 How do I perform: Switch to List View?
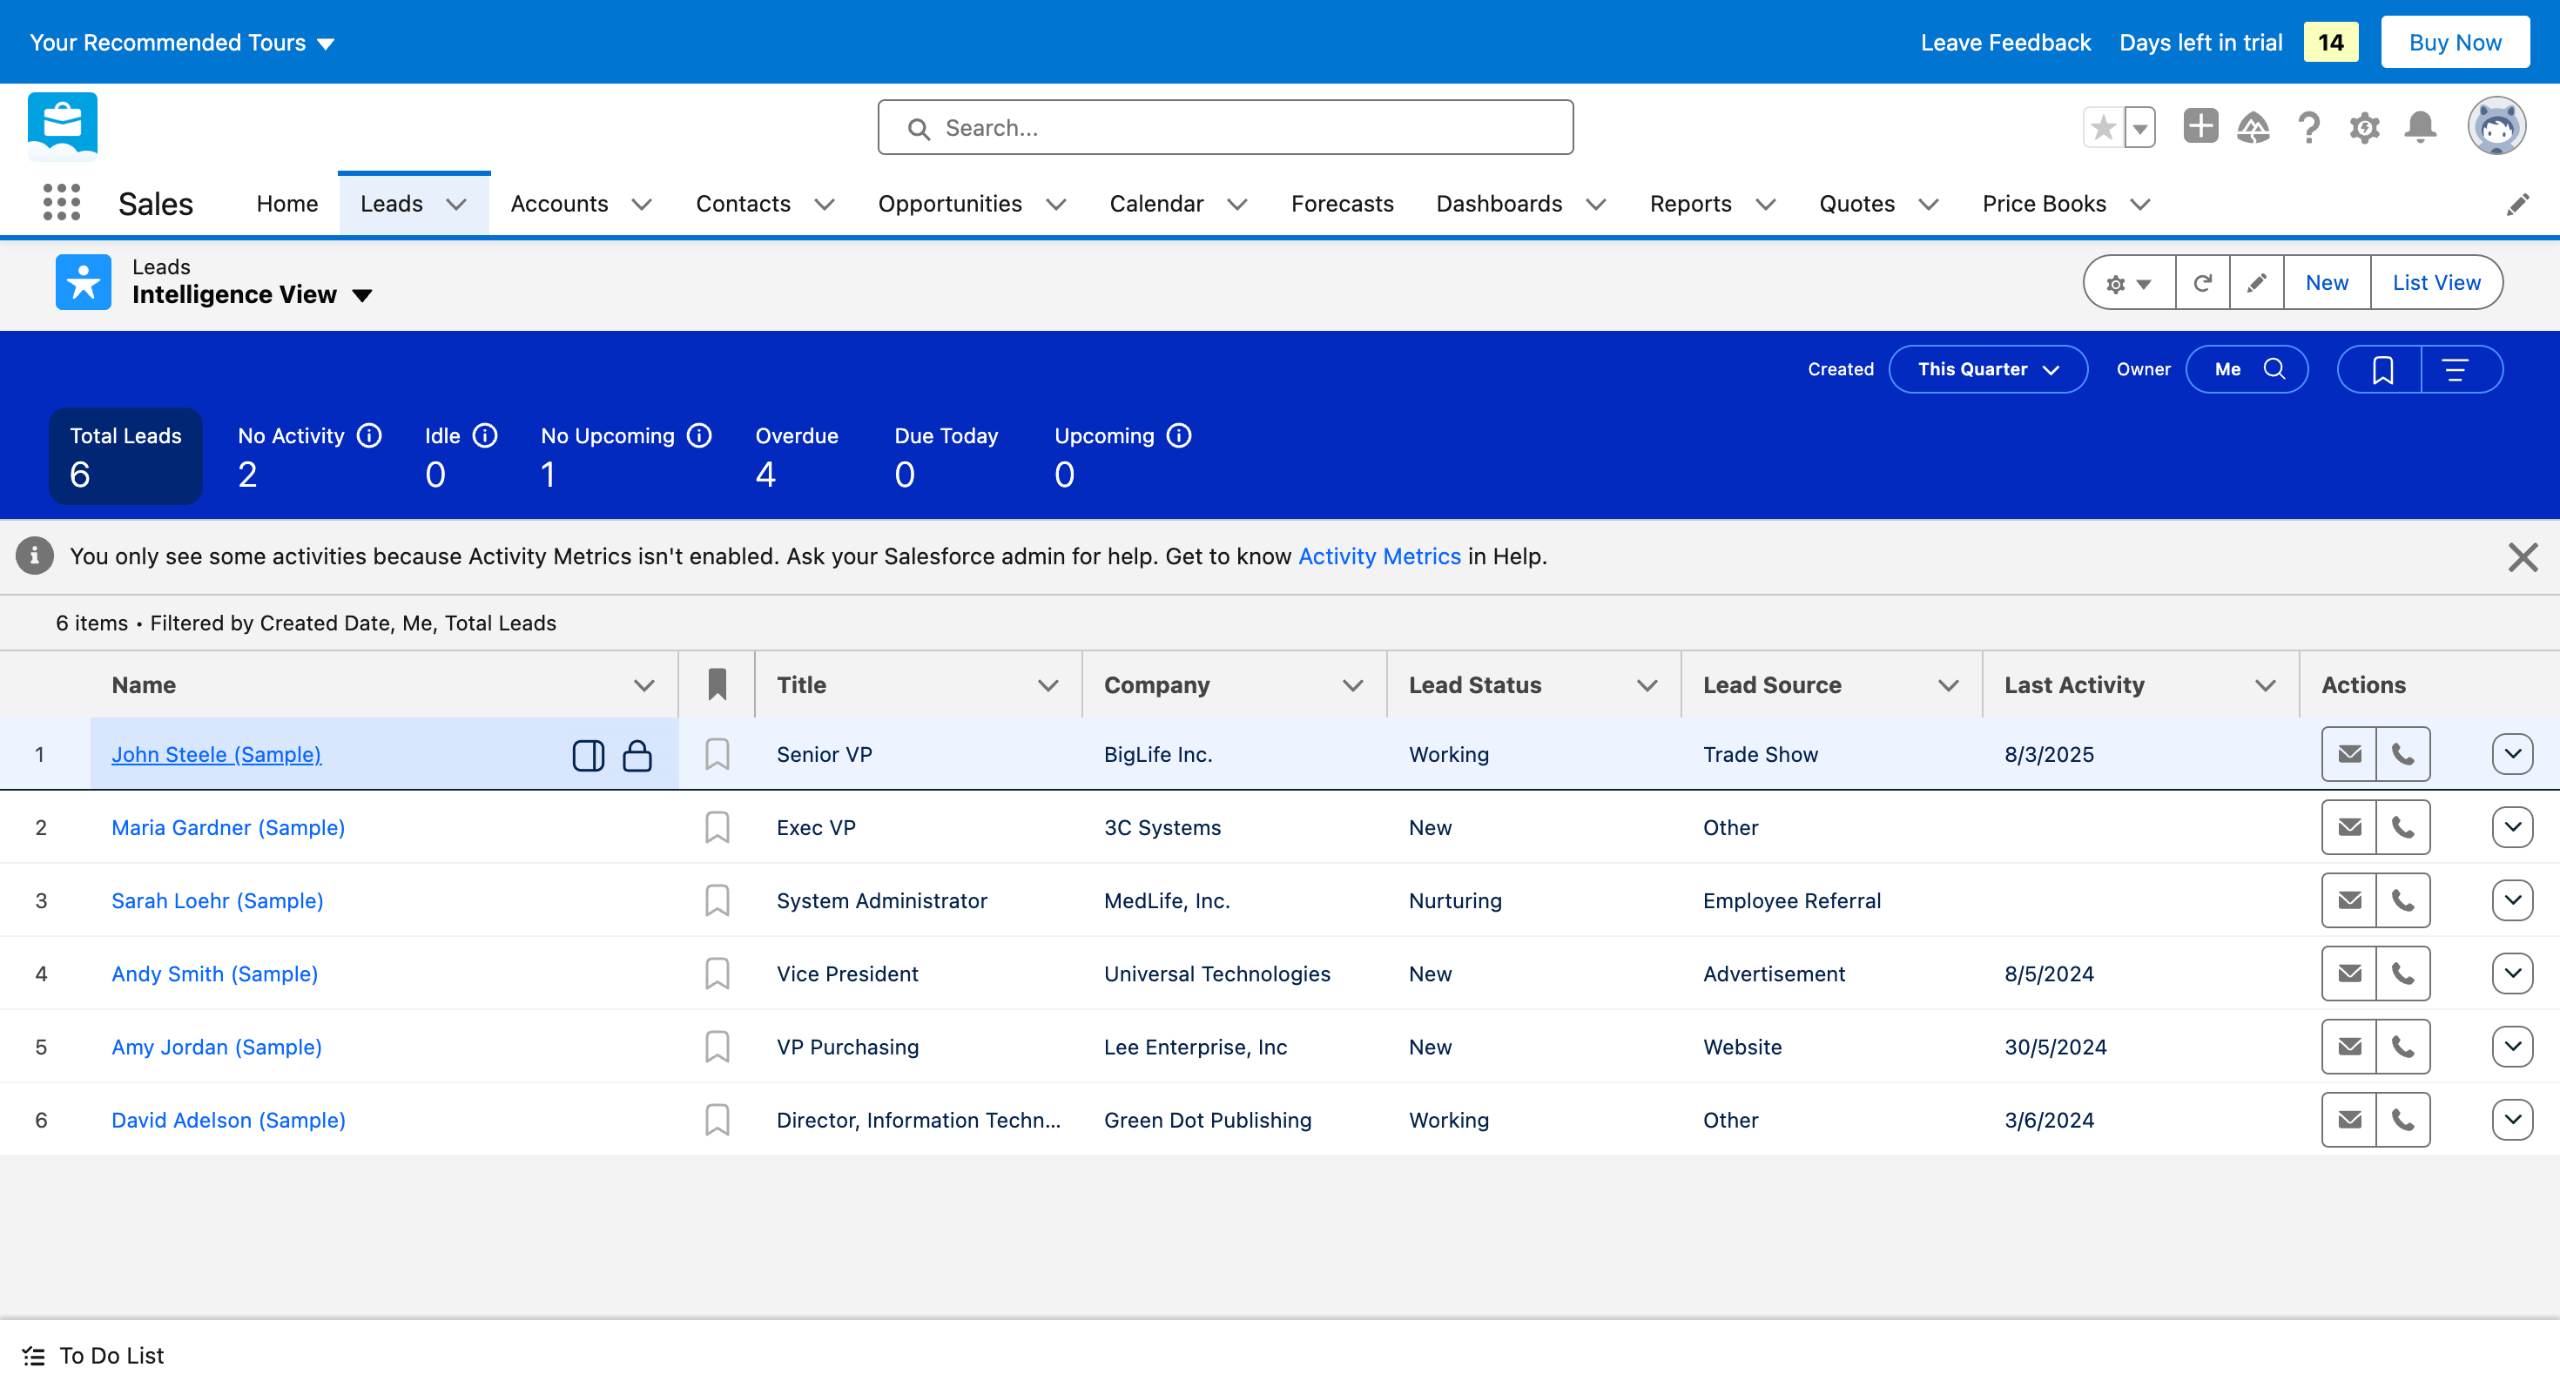[x=2436, y=283]
